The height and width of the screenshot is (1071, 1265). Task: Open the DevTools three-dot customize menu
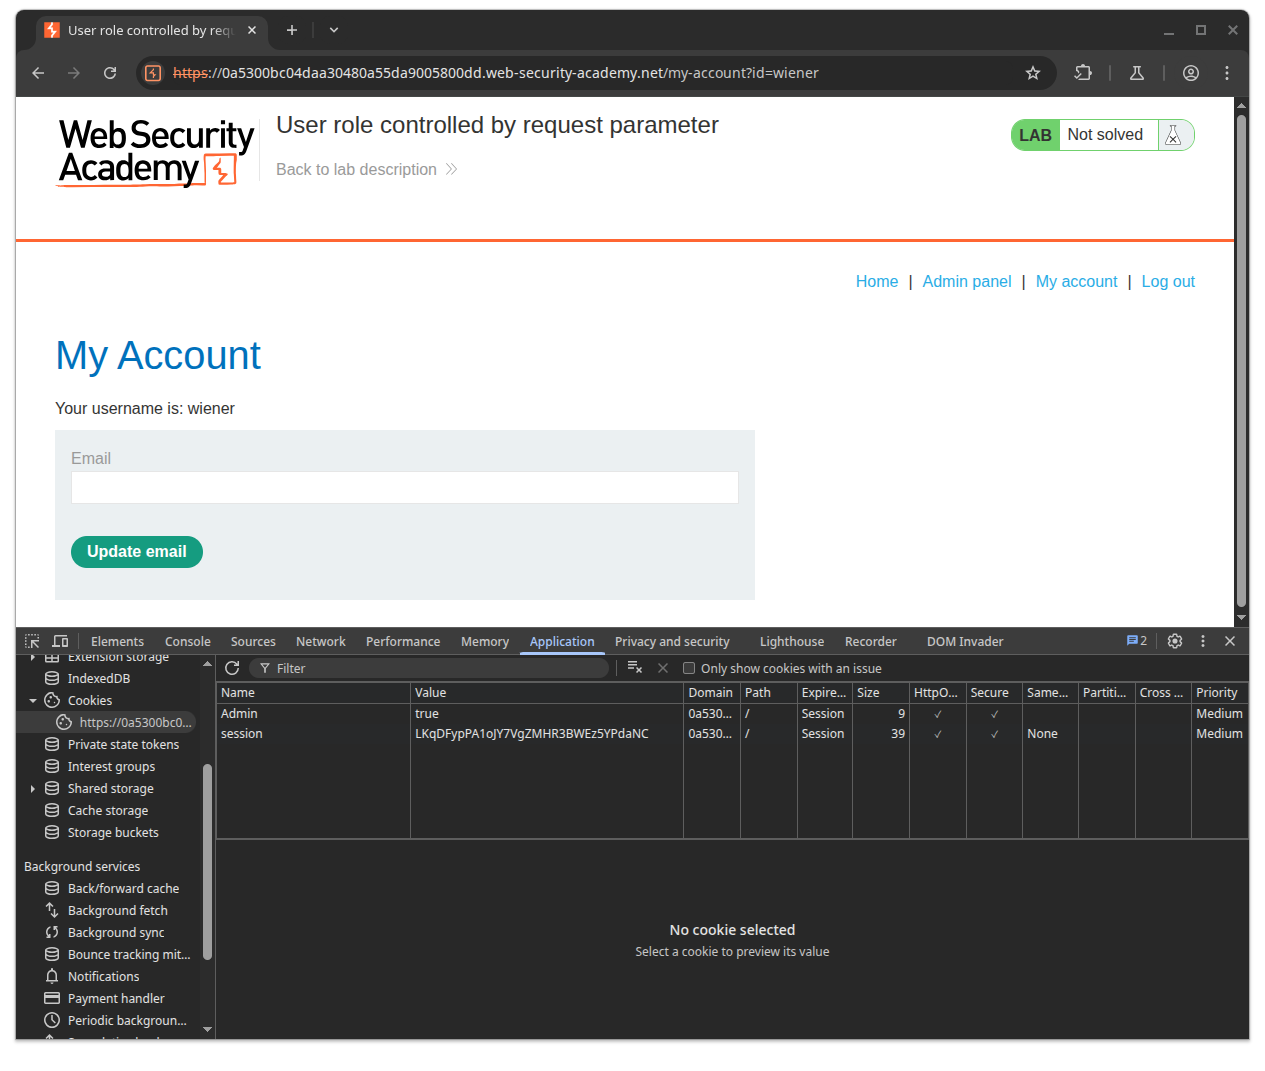pyautogui.click(x=1203, y=641)
